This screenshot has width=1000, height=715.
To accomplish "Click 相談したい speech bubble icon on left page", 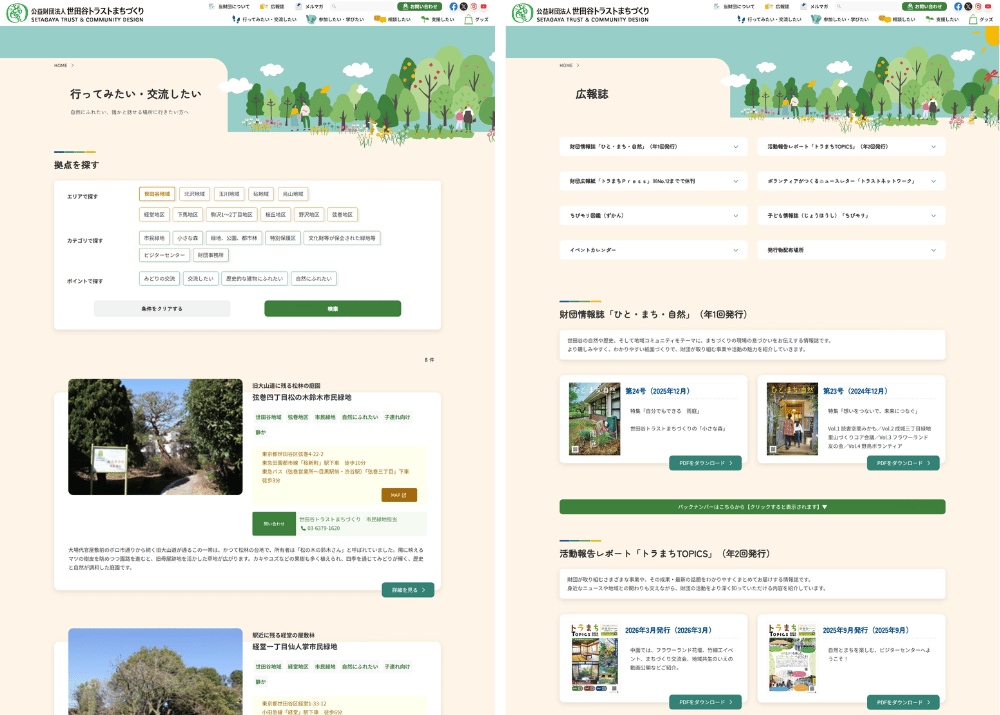I will coord(379,19).
